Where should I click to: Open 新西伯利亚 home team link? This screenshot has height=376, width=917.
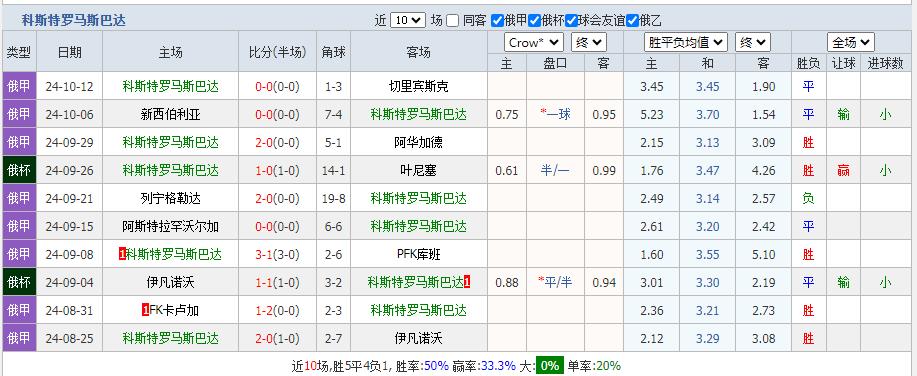click(x=170, y=115)
